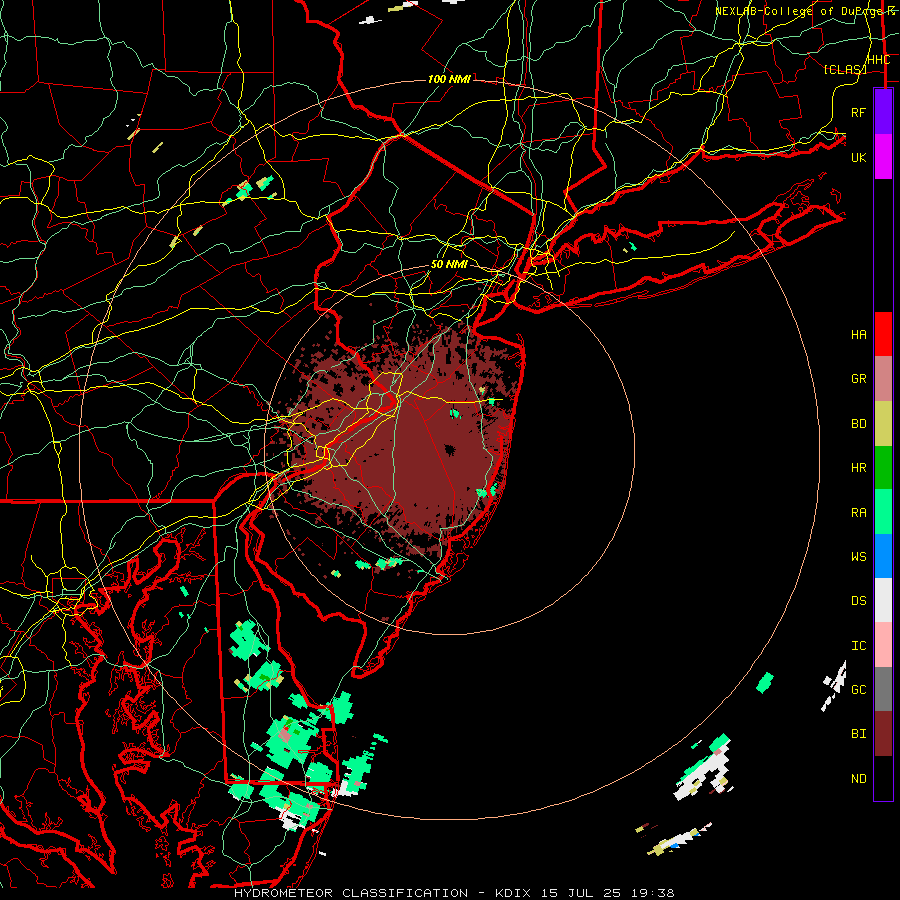Click the purple RF color swatch in legend
The height and width of the screenshot is (900, 900).
click(883, 112)
